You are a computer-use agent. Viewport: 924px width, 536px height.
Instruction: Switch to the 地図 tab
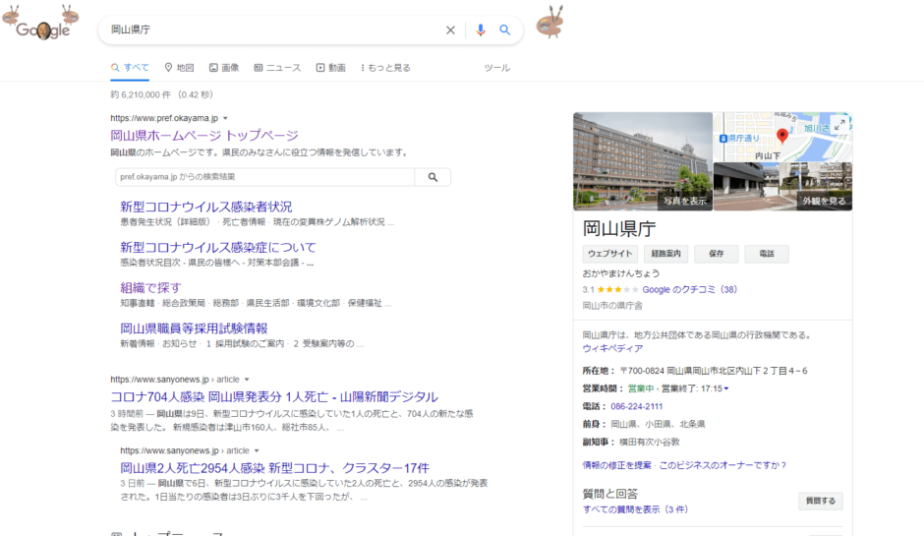pos(179,68)
